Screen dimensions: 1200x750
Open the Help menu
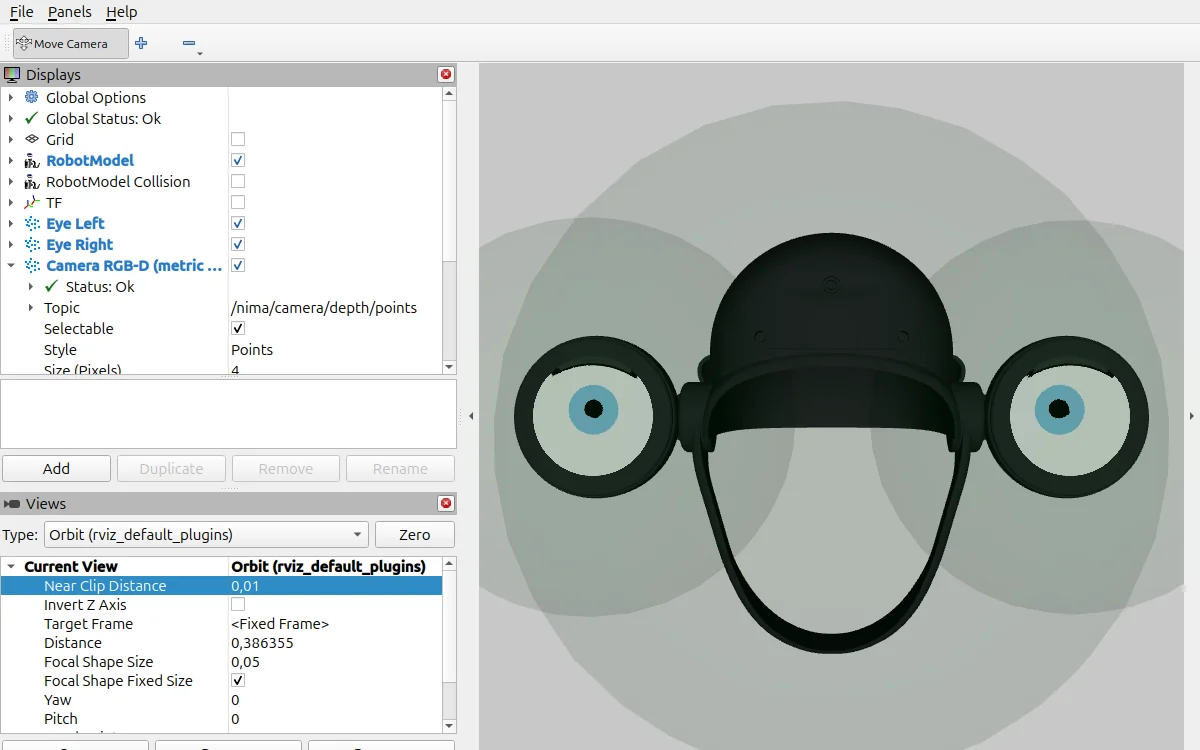pyautogui.click(x=121, y=12)
